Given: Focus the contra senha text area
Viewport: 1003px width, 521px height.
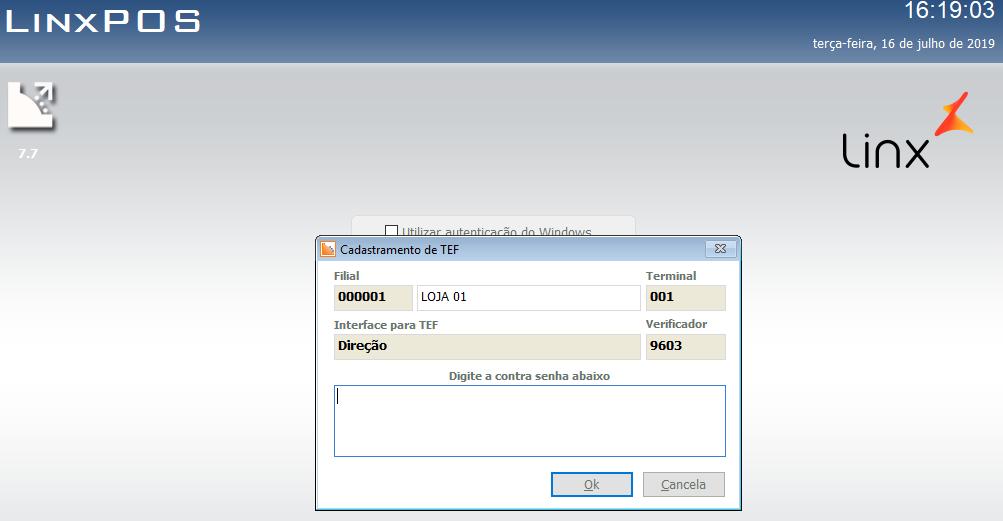Looking at the screenshot, I should pyautogui.click(x=530, y=421).
